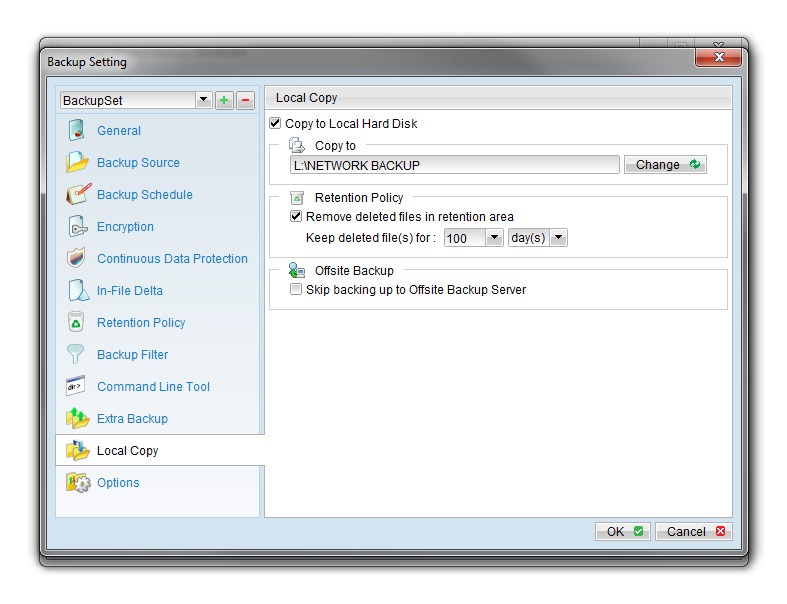Open the Backup Source page
The image size is (787, 604).
[x=139, y=163]
